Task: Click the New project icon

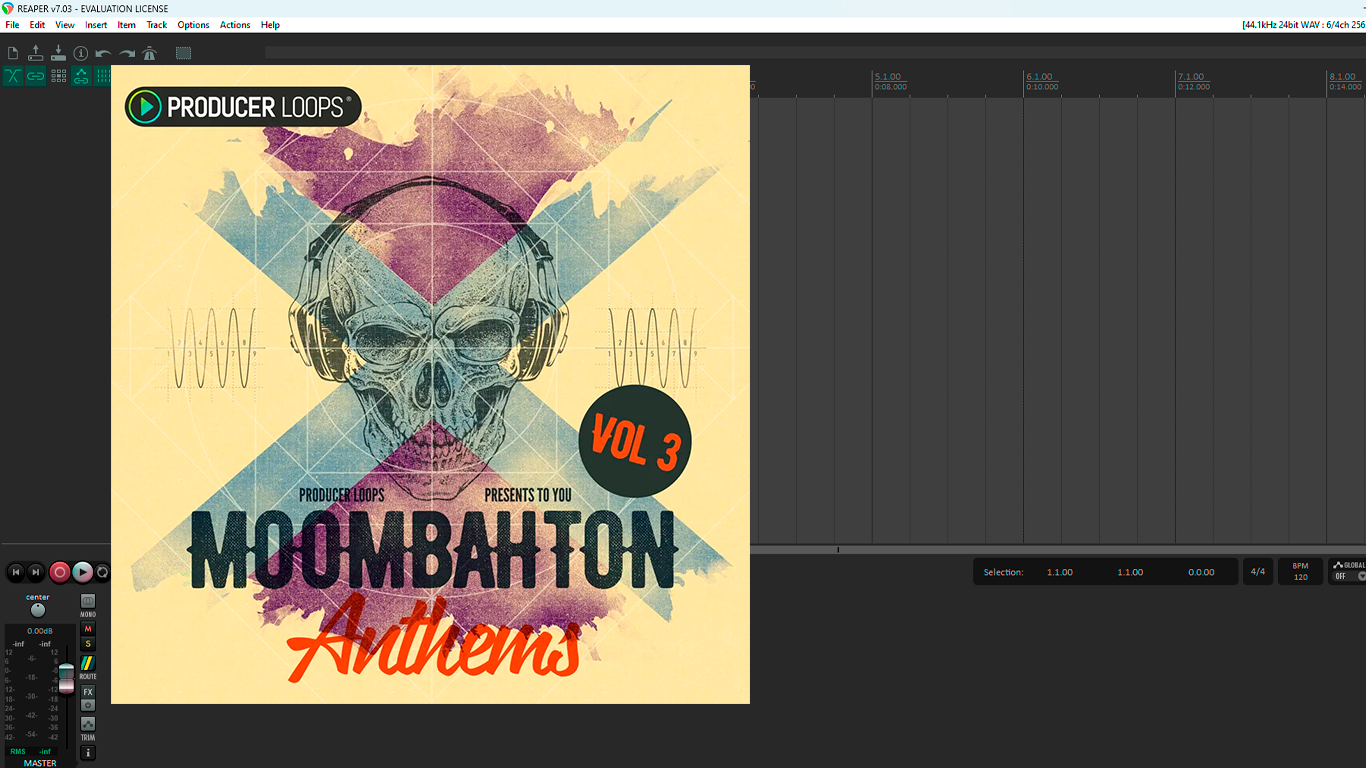Action: pyautogui.click(x=13, y=53)
